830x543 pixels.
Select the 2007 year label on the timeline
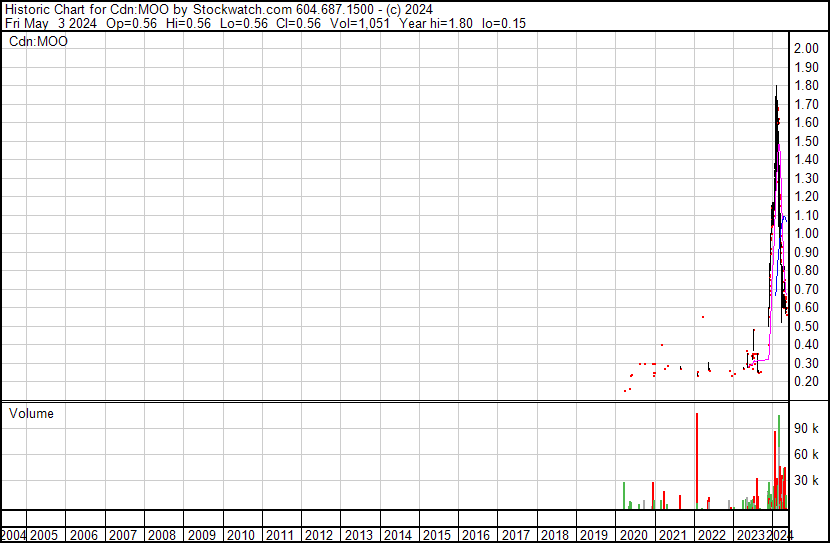[123, 536]
